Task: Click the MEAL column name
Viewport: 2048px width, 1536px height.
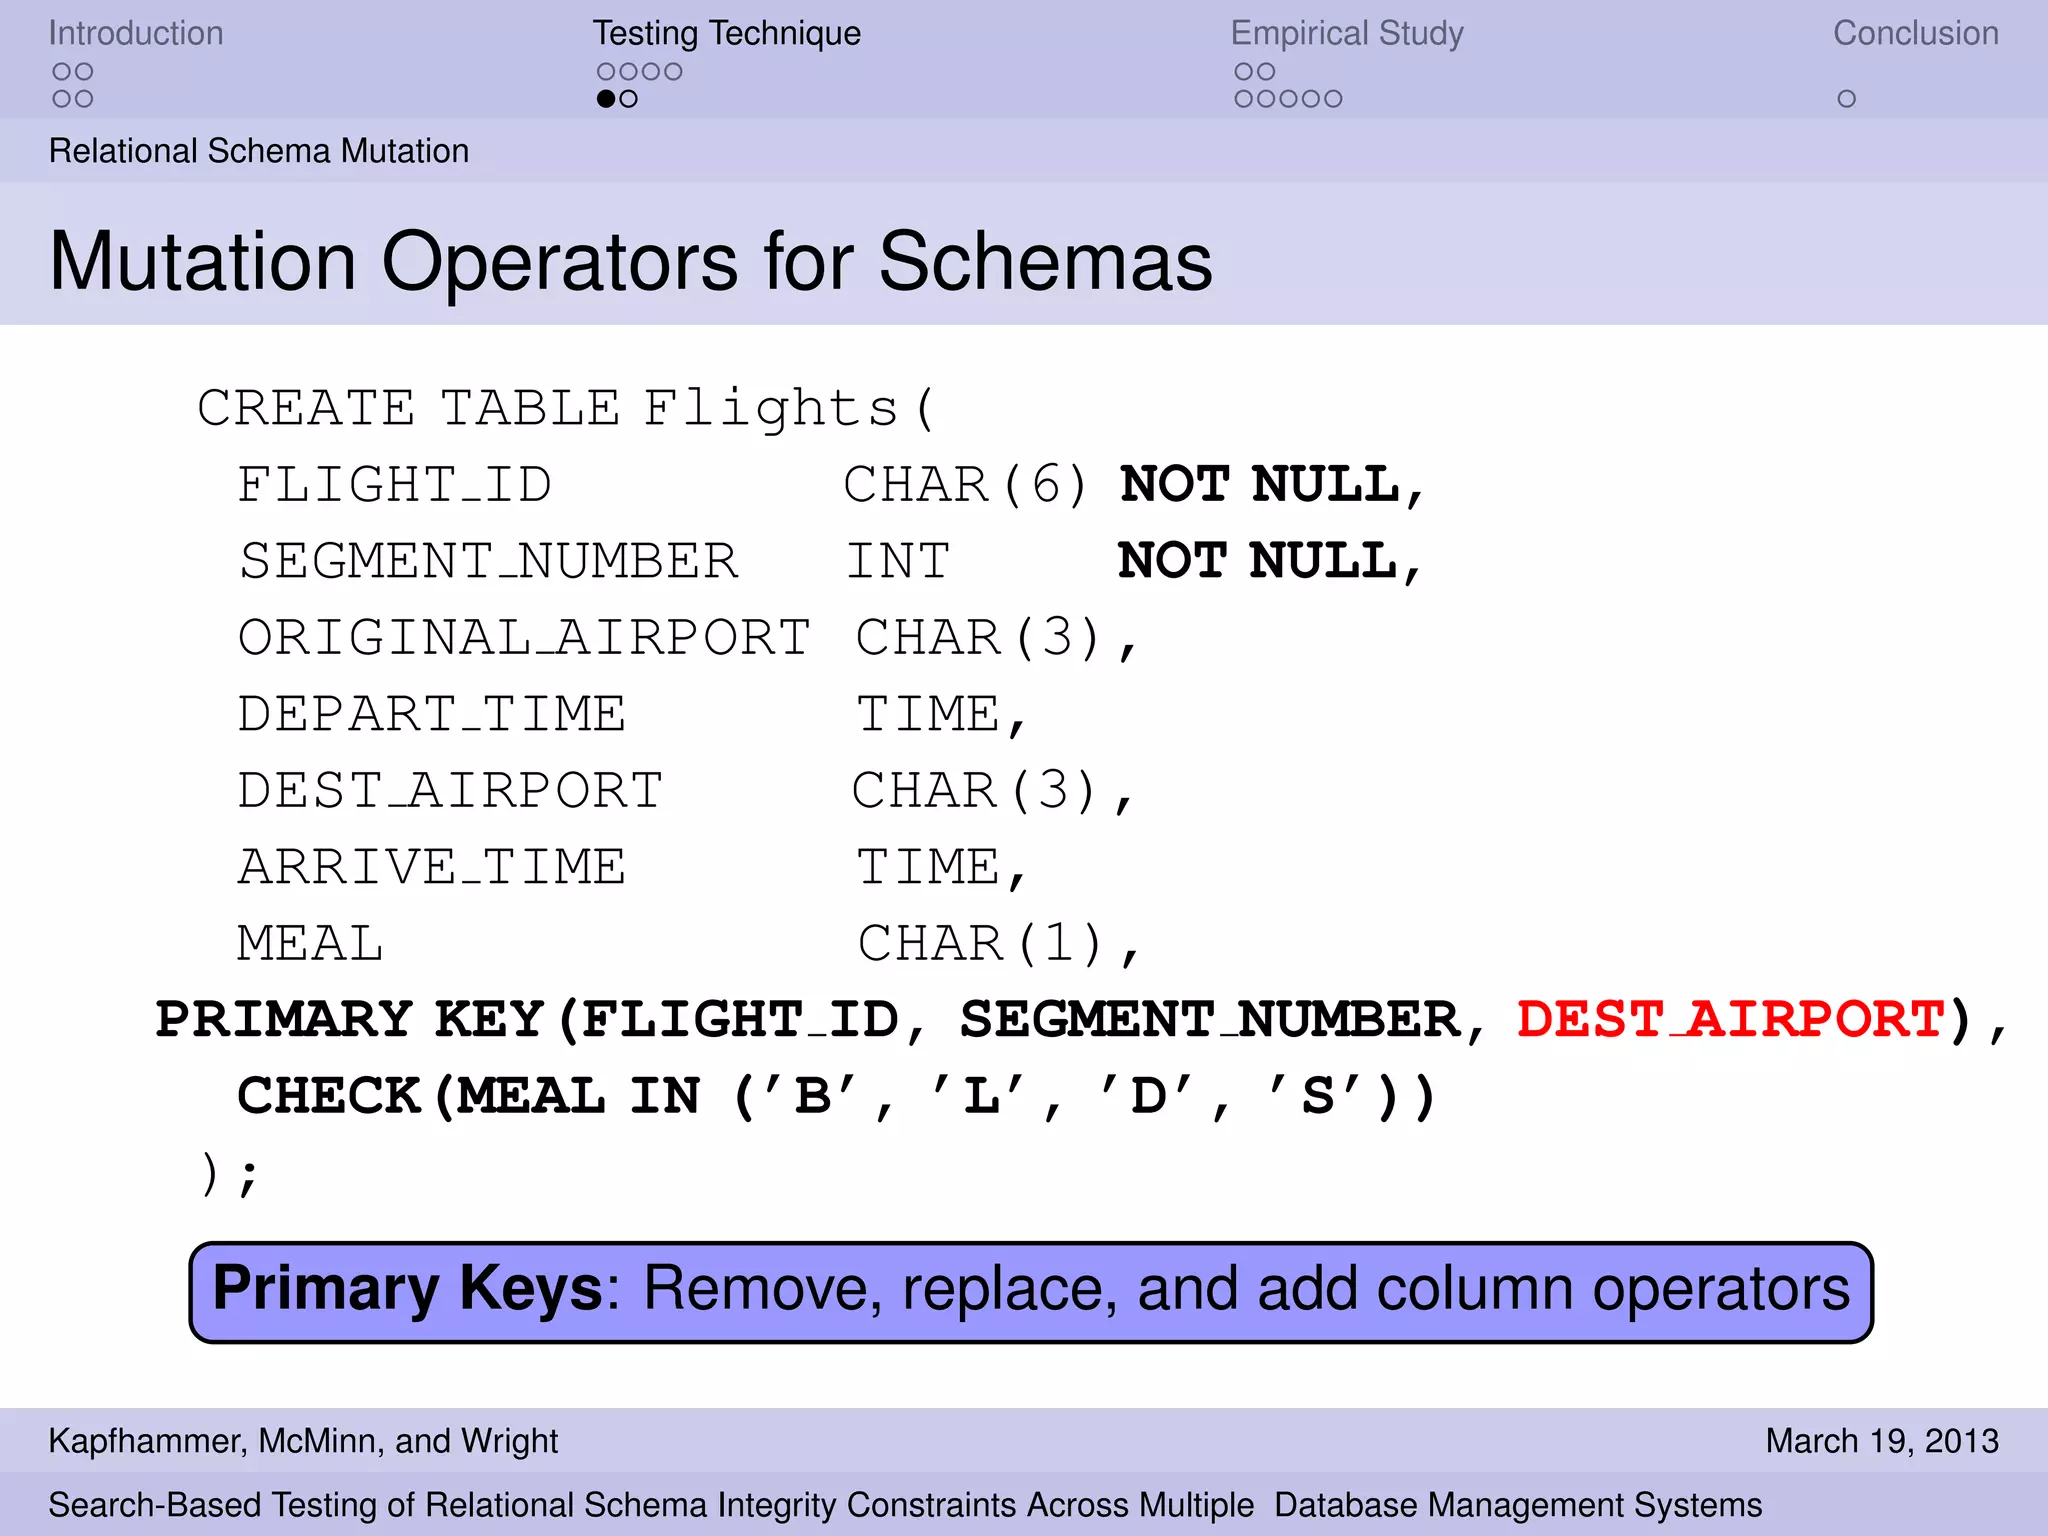Action: (310, 944)
